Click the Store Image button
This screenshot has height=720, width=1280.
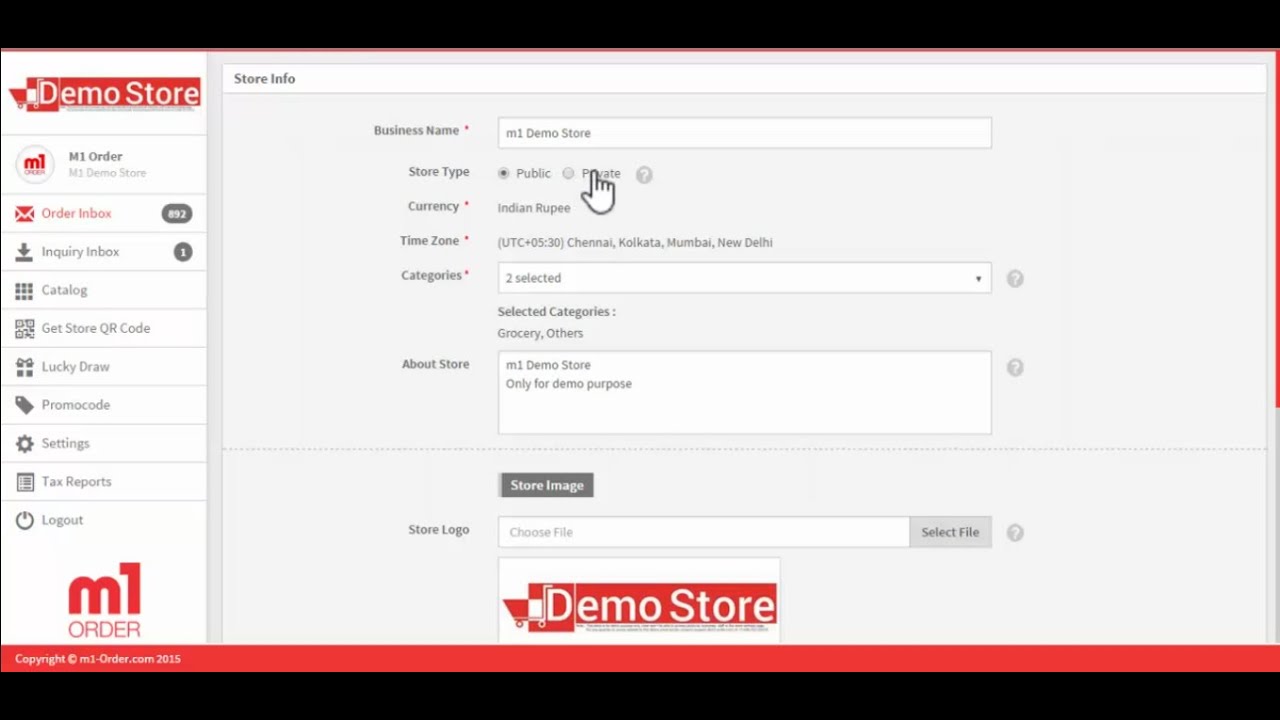(546, 485)
